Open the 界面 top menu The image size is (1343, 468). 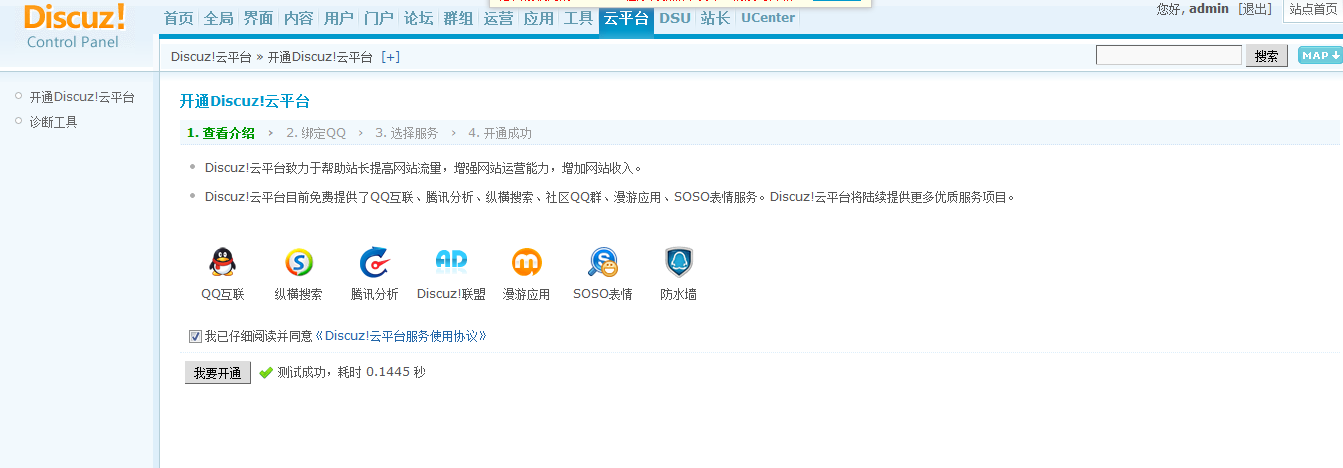(x=258, y=18)
